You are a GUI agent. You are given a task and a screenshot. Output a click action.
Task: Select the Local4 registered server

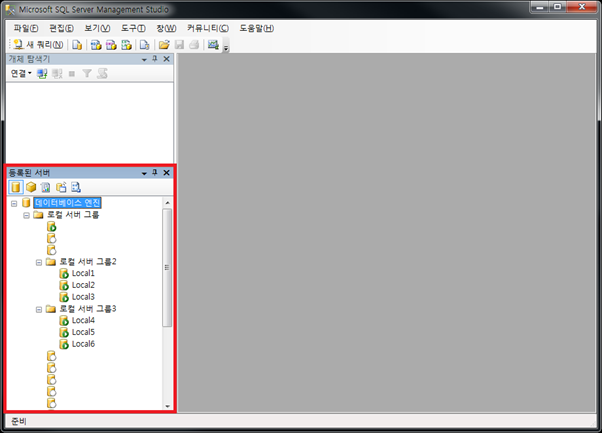point(83,320)
